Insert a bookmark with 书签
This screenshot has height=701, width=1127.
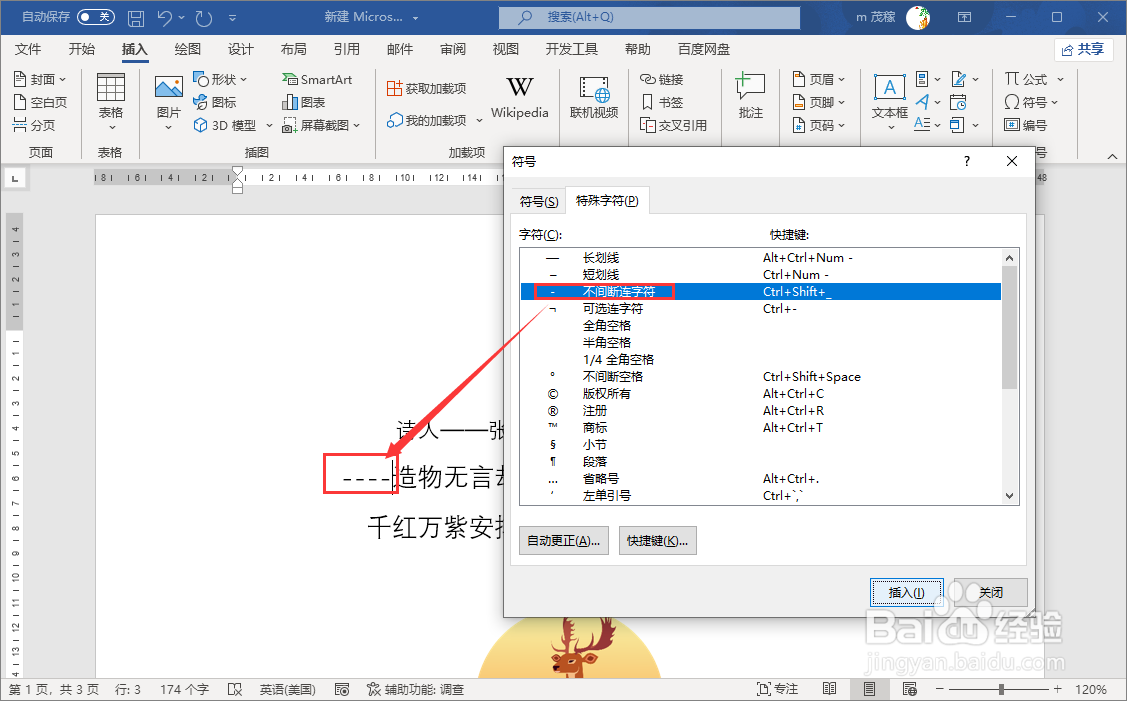tap(661, 102)
